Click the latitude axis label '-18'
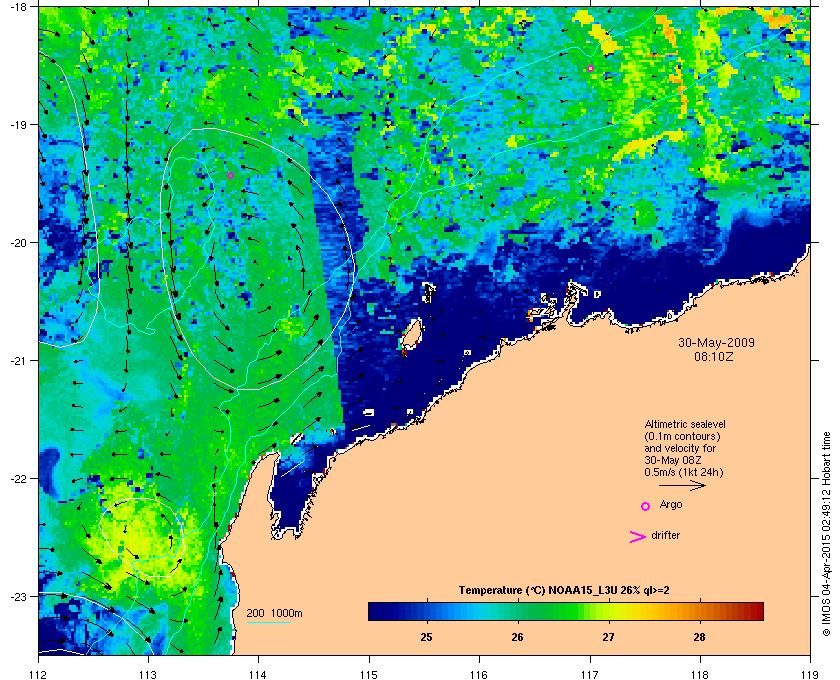This screenshot has height=680, width=840. point(18,7)
